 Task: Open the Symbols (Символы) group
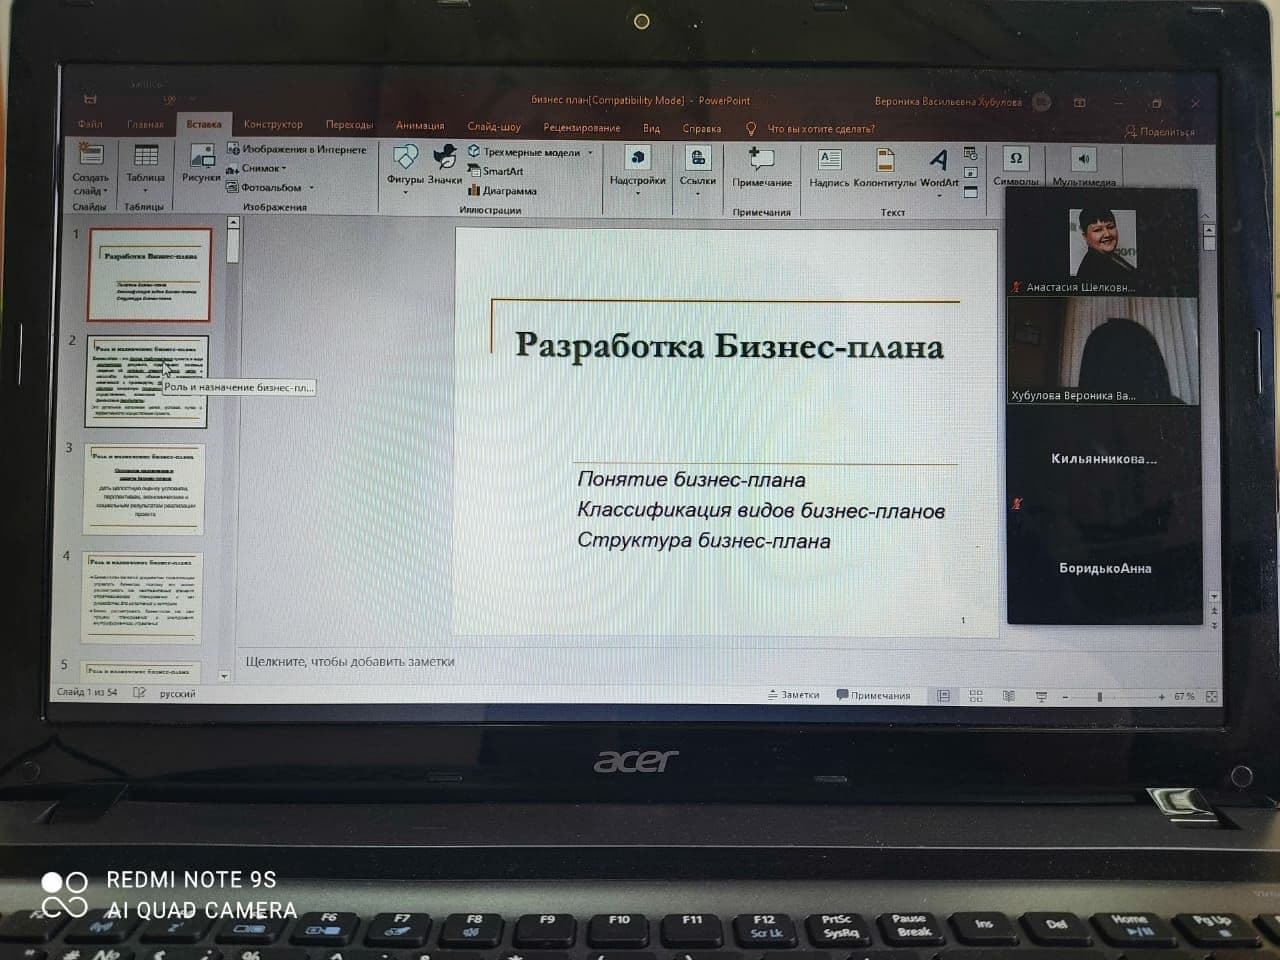pos(1016,166)
